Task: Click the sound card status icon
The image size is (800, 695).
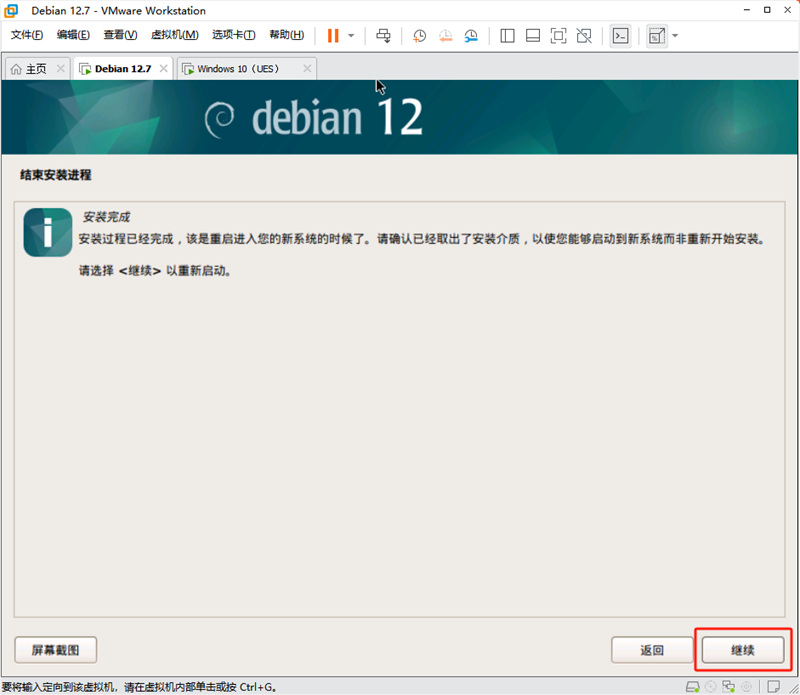Action: pos(746,687)
